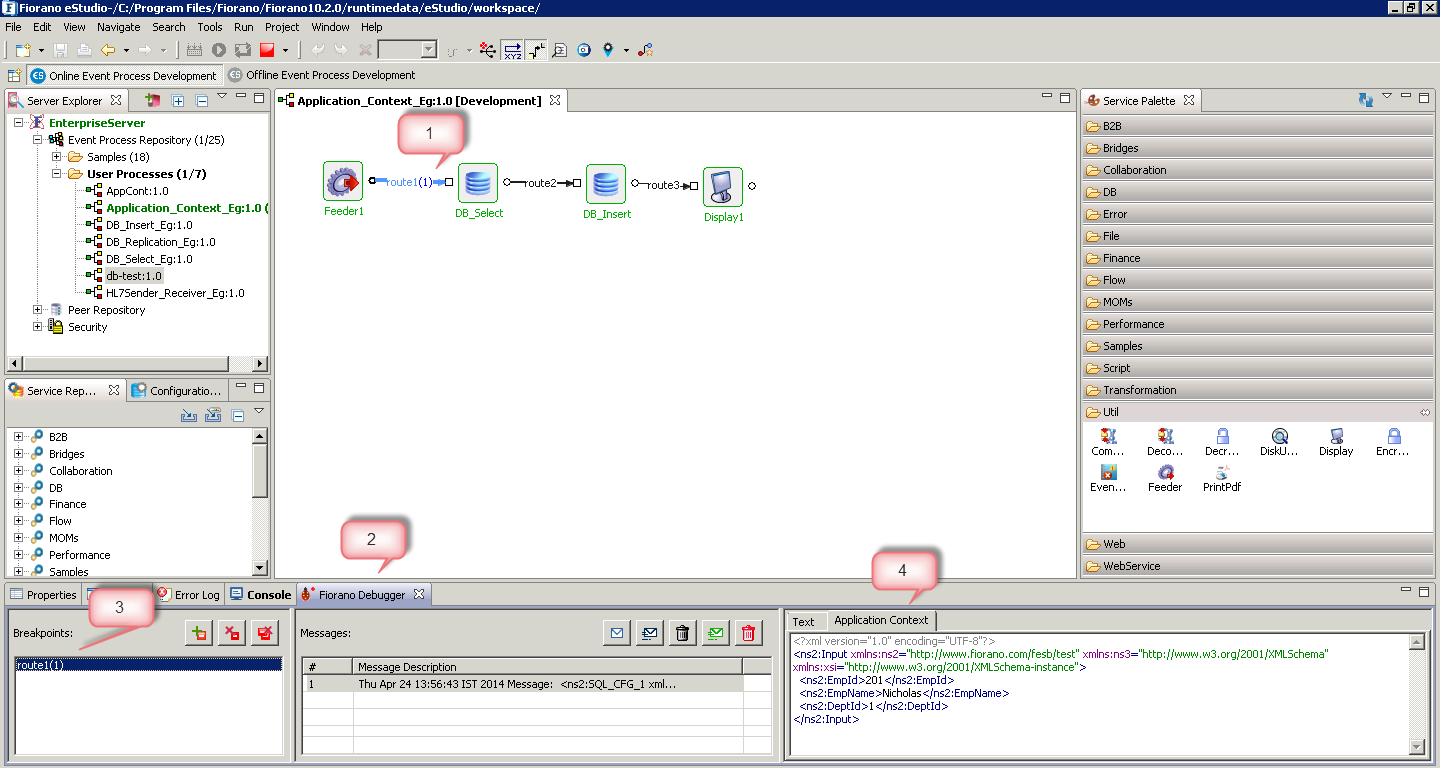Click the map pin toolbar icon
Viewport: 1440px width, 768px height.
tap(608, 49)
